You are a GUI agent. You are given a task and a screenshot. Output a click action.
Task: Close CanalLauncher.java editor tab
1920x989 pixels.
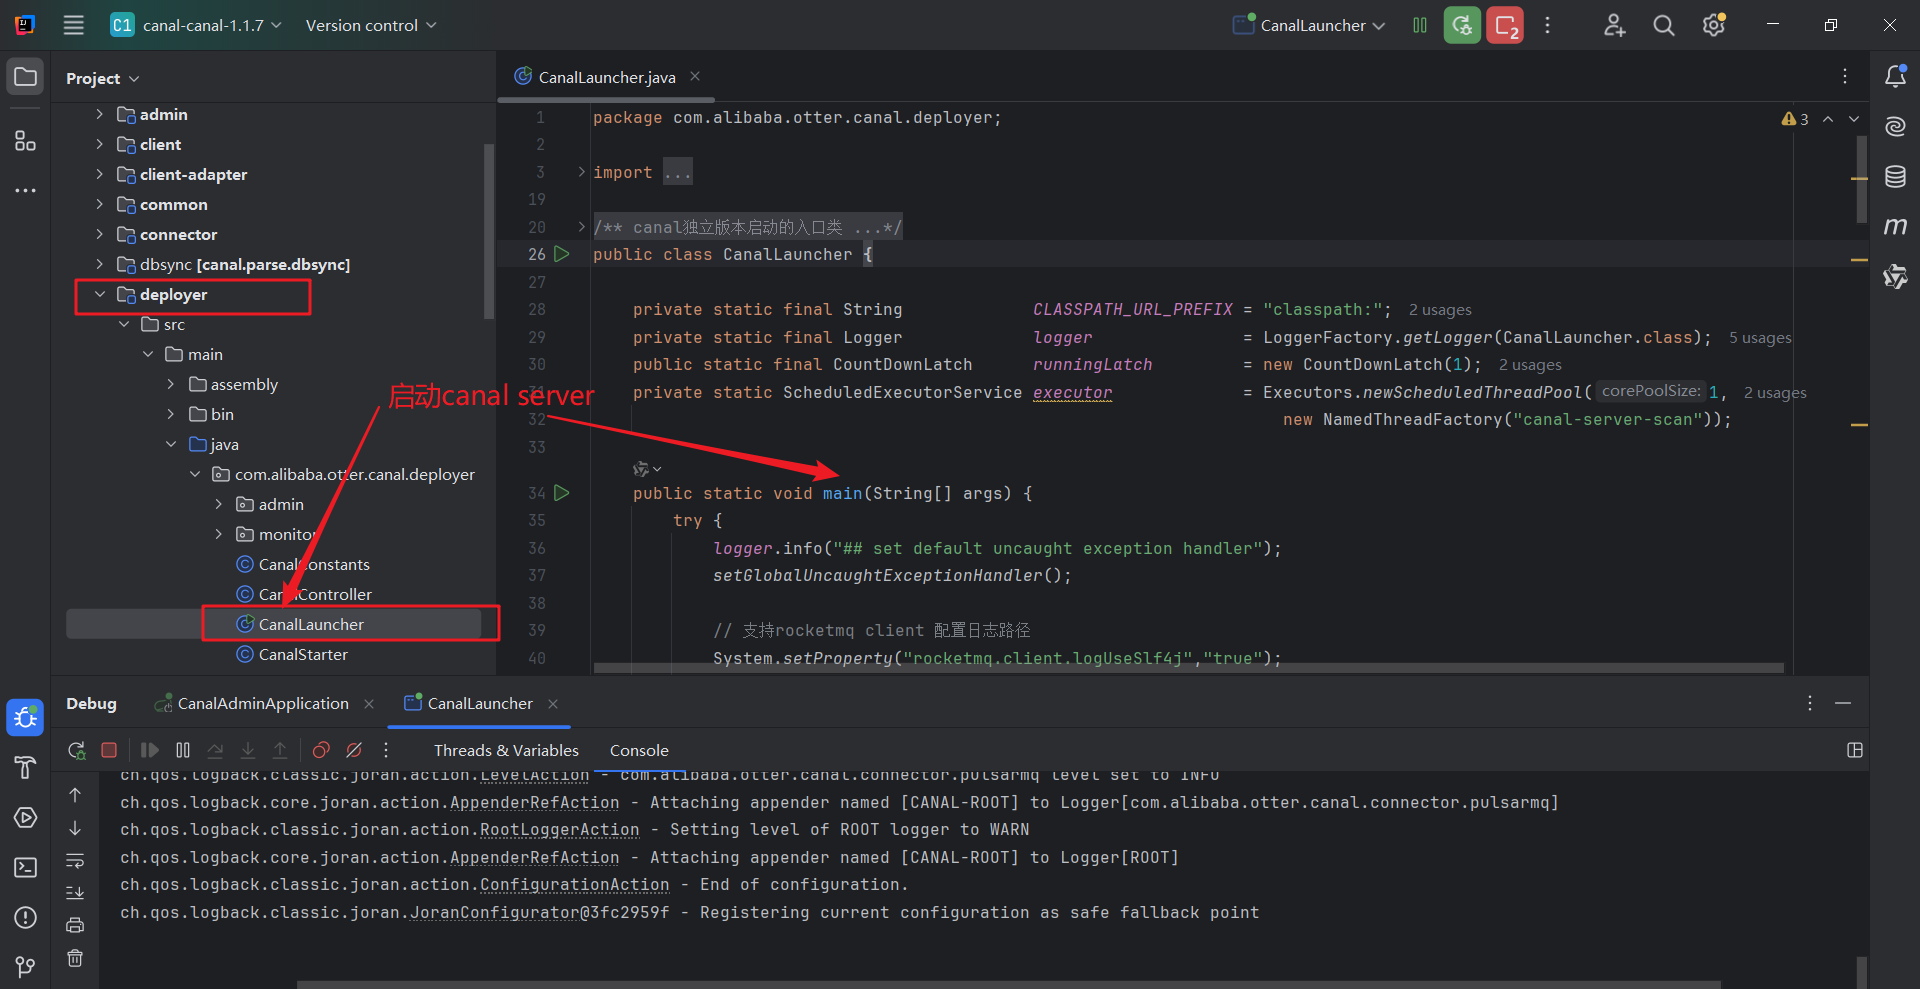pos(695,77)
